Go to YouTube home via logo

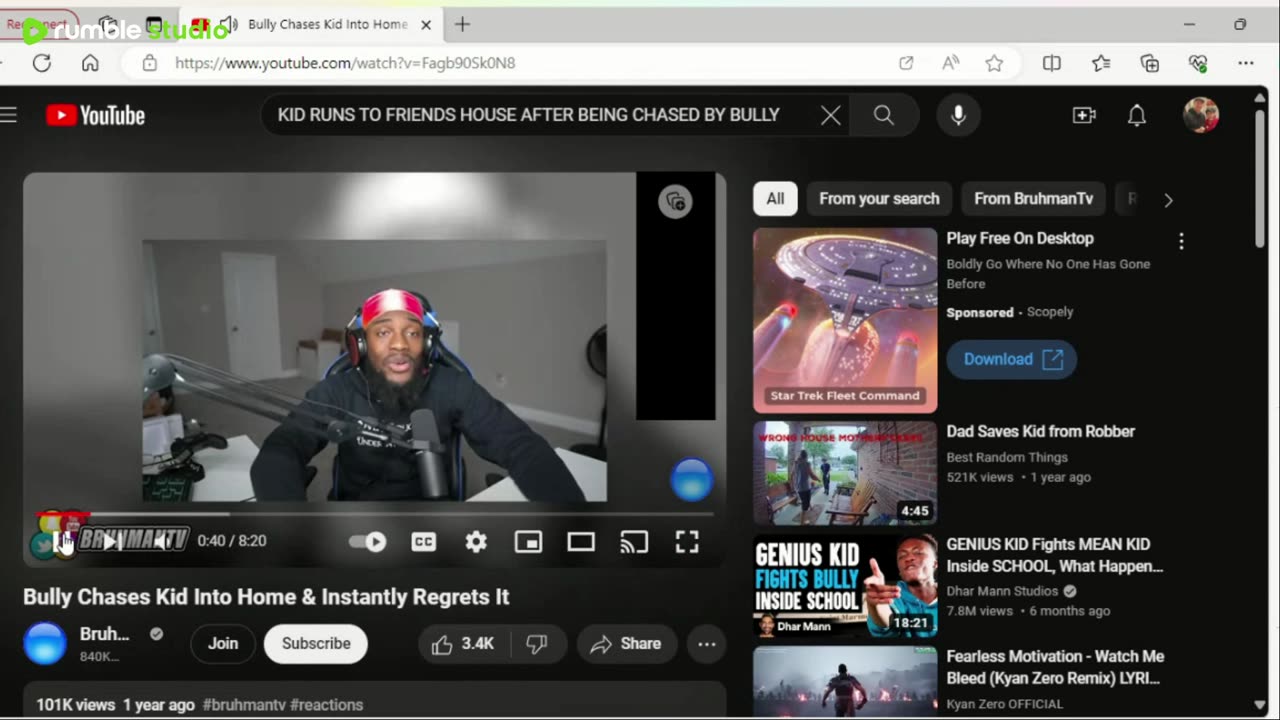96,115
